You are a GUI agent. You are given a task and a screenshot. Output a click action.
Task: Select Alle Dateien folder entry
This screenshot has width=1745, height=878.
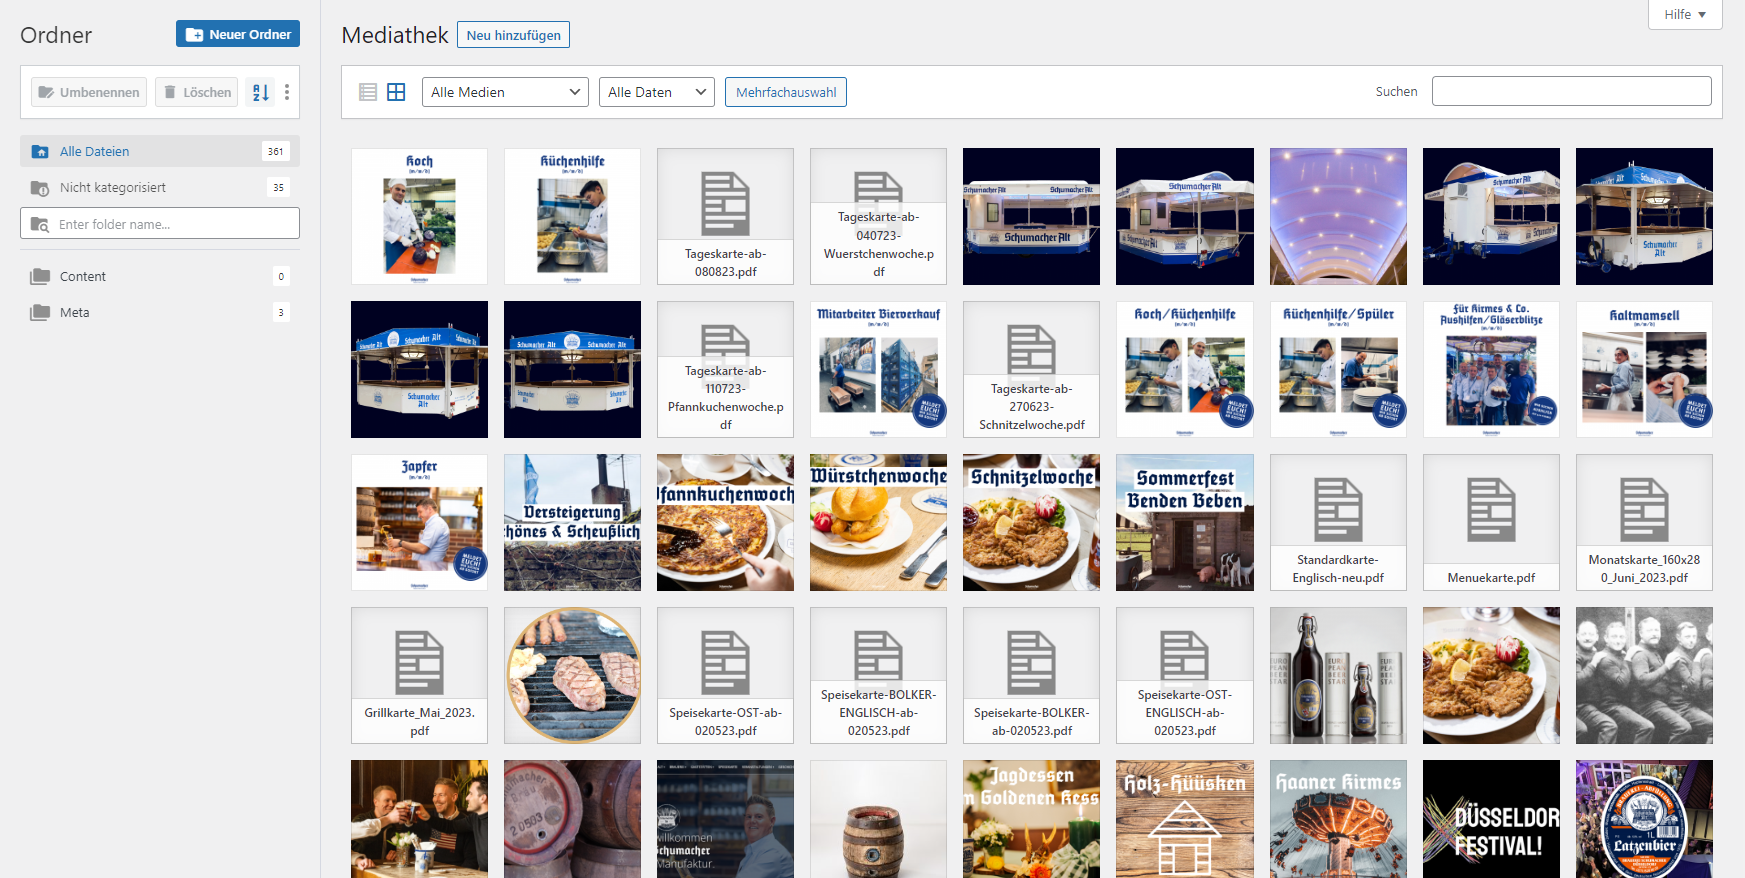pyautogui.click(x=94, y=152)
